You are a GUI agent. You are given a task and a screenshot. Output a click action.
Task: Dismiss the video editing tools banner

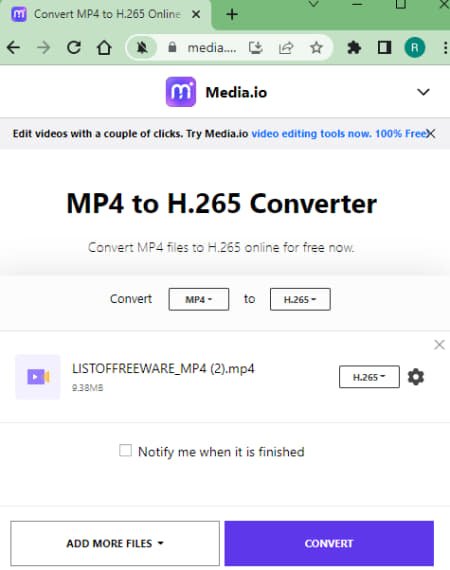pyautogui.click(x=431, y=133)
